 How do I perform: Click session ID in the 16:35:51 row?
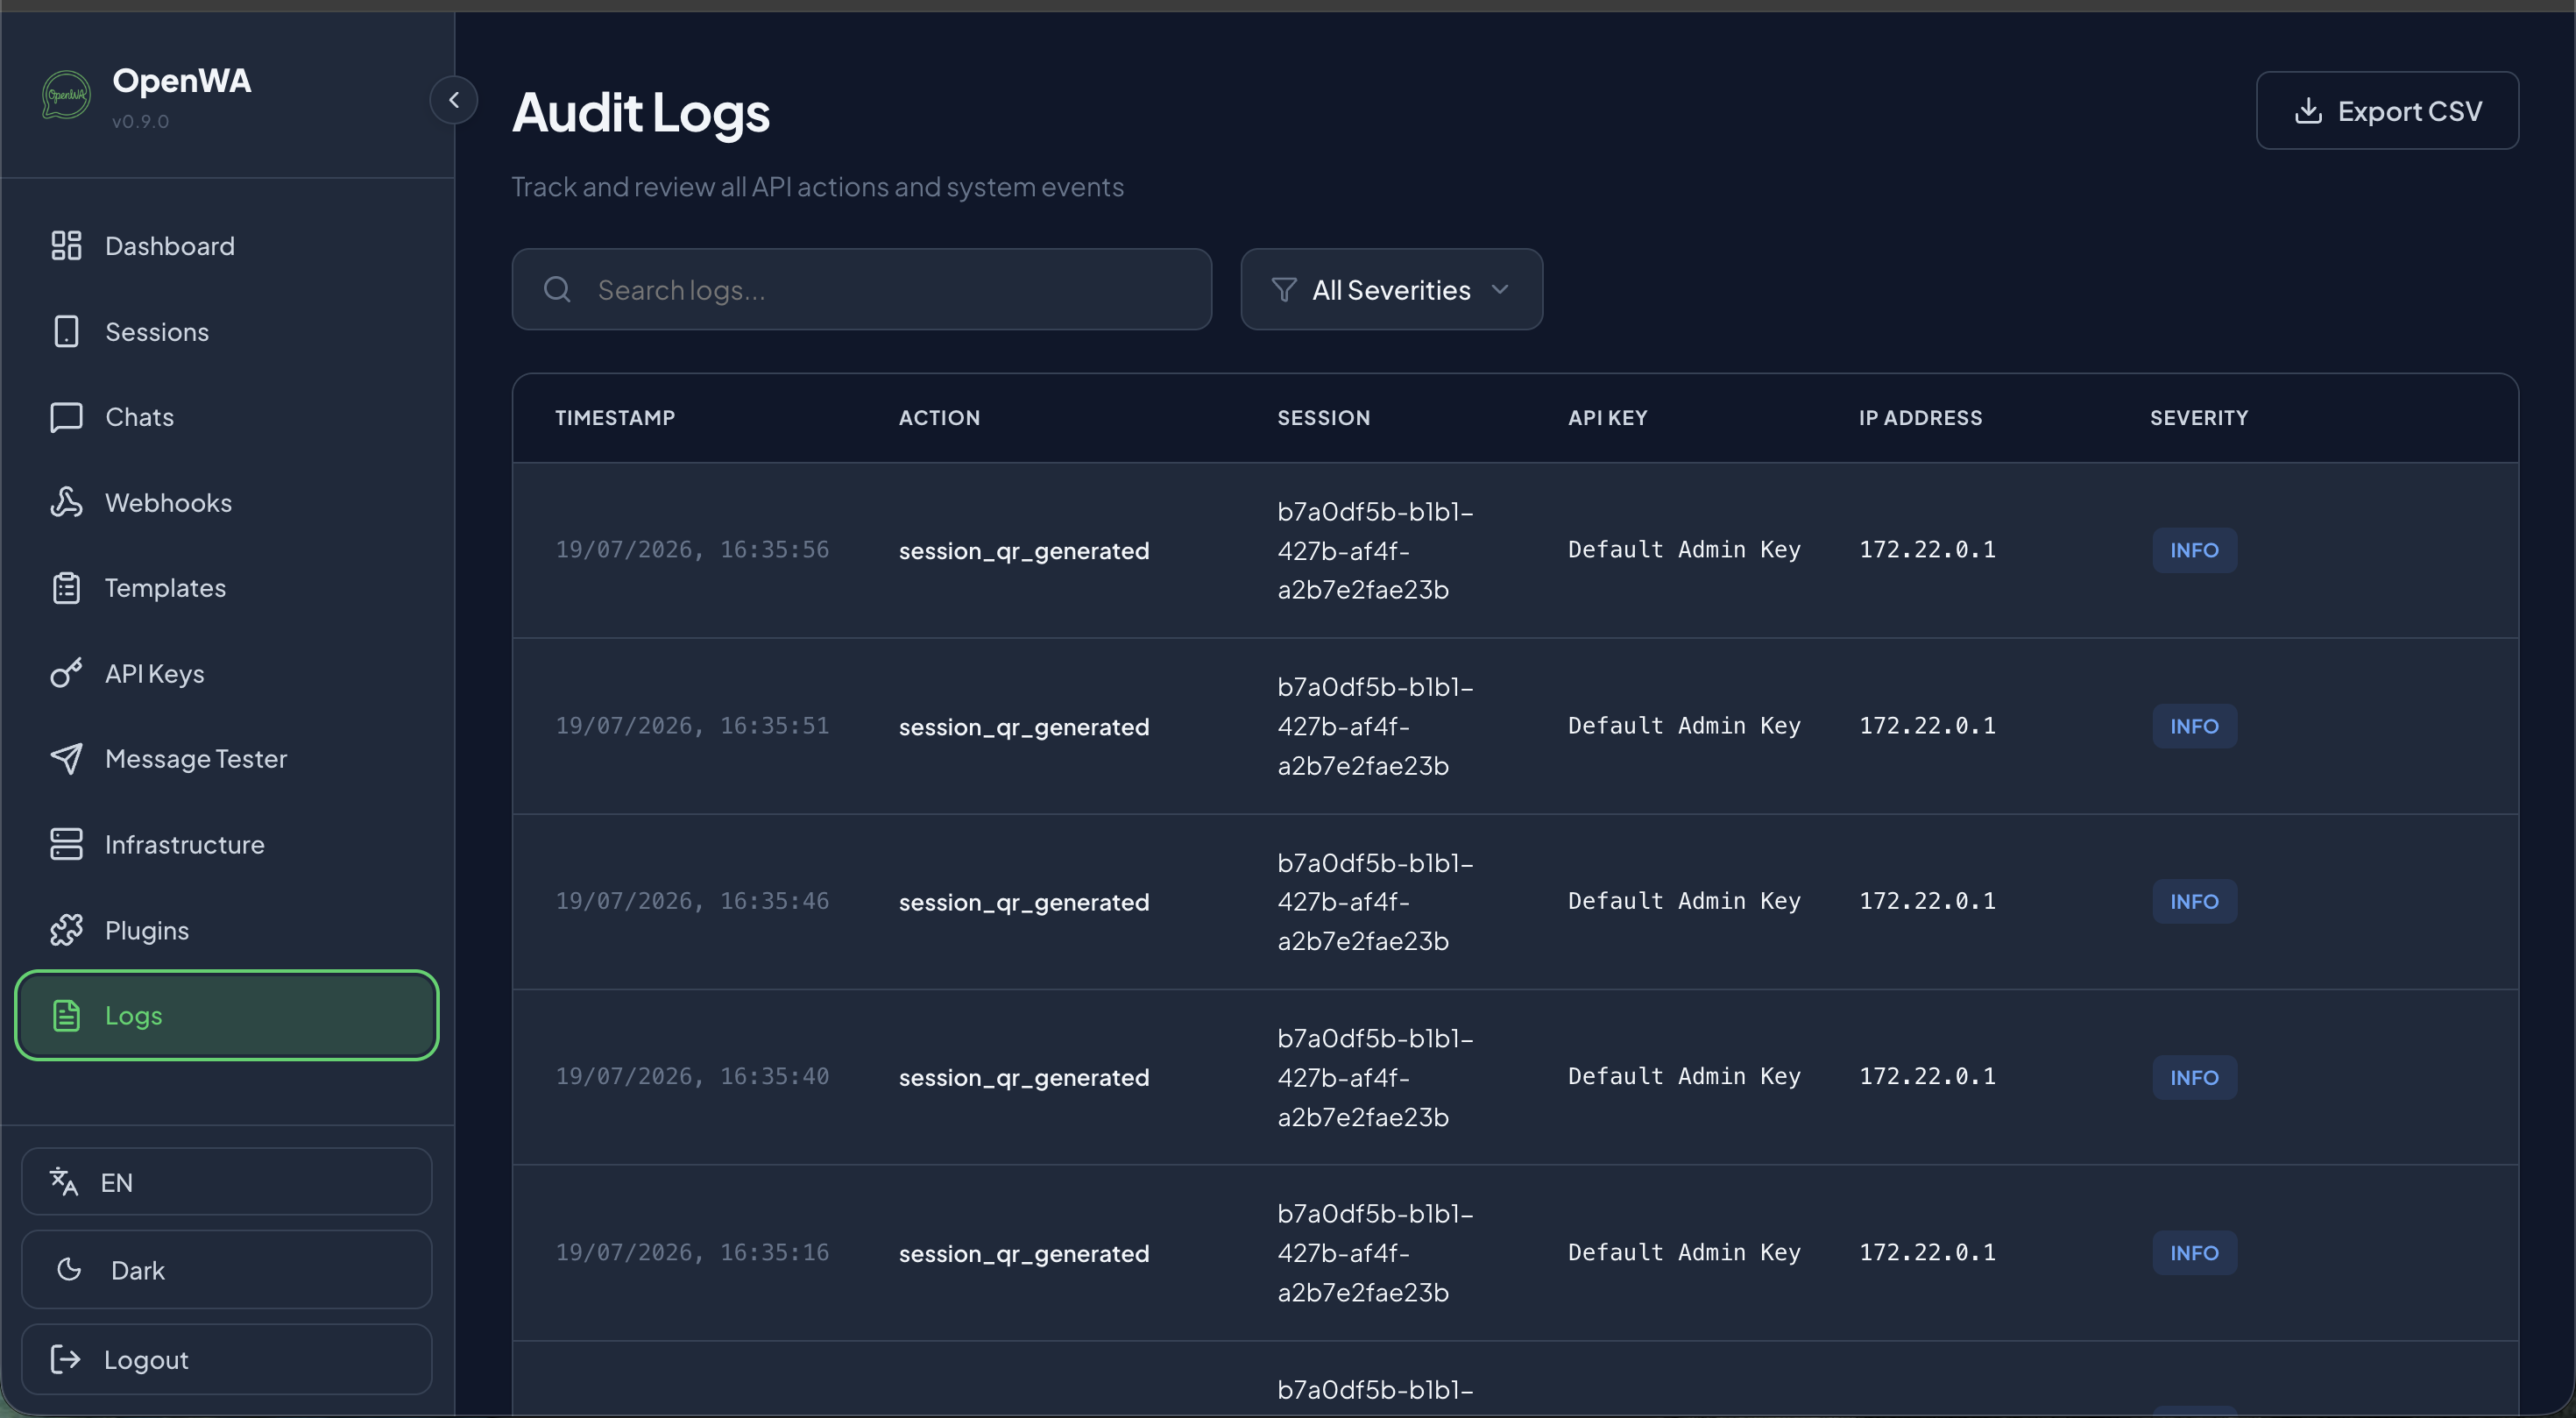pos(1375,726)
